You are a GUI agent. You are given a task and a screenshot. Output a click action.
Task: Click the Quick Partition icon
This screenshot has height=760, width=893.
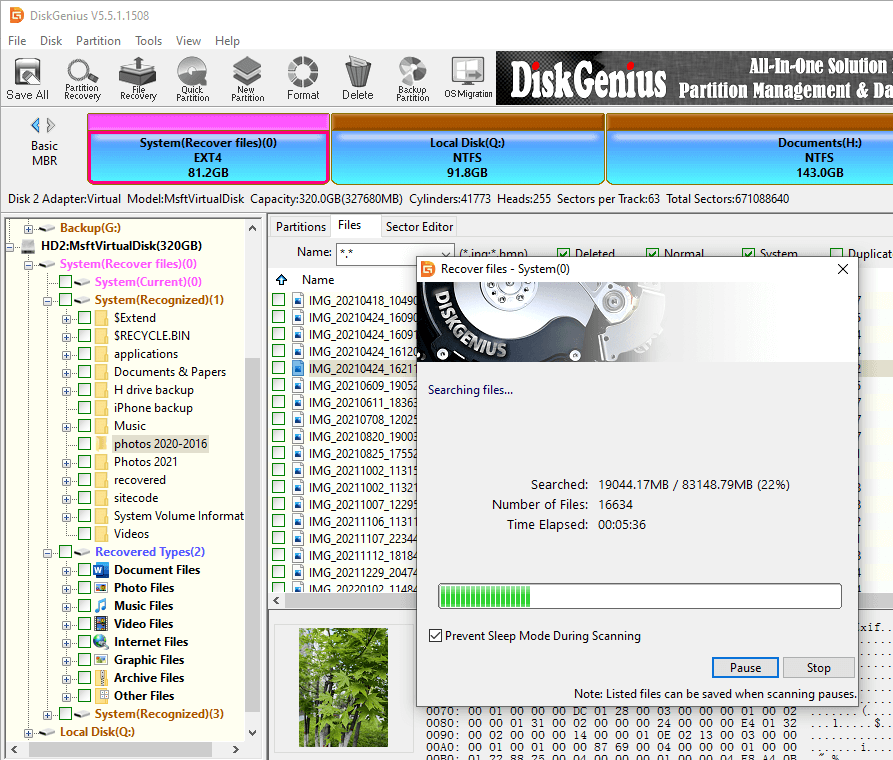coord(192,79)
